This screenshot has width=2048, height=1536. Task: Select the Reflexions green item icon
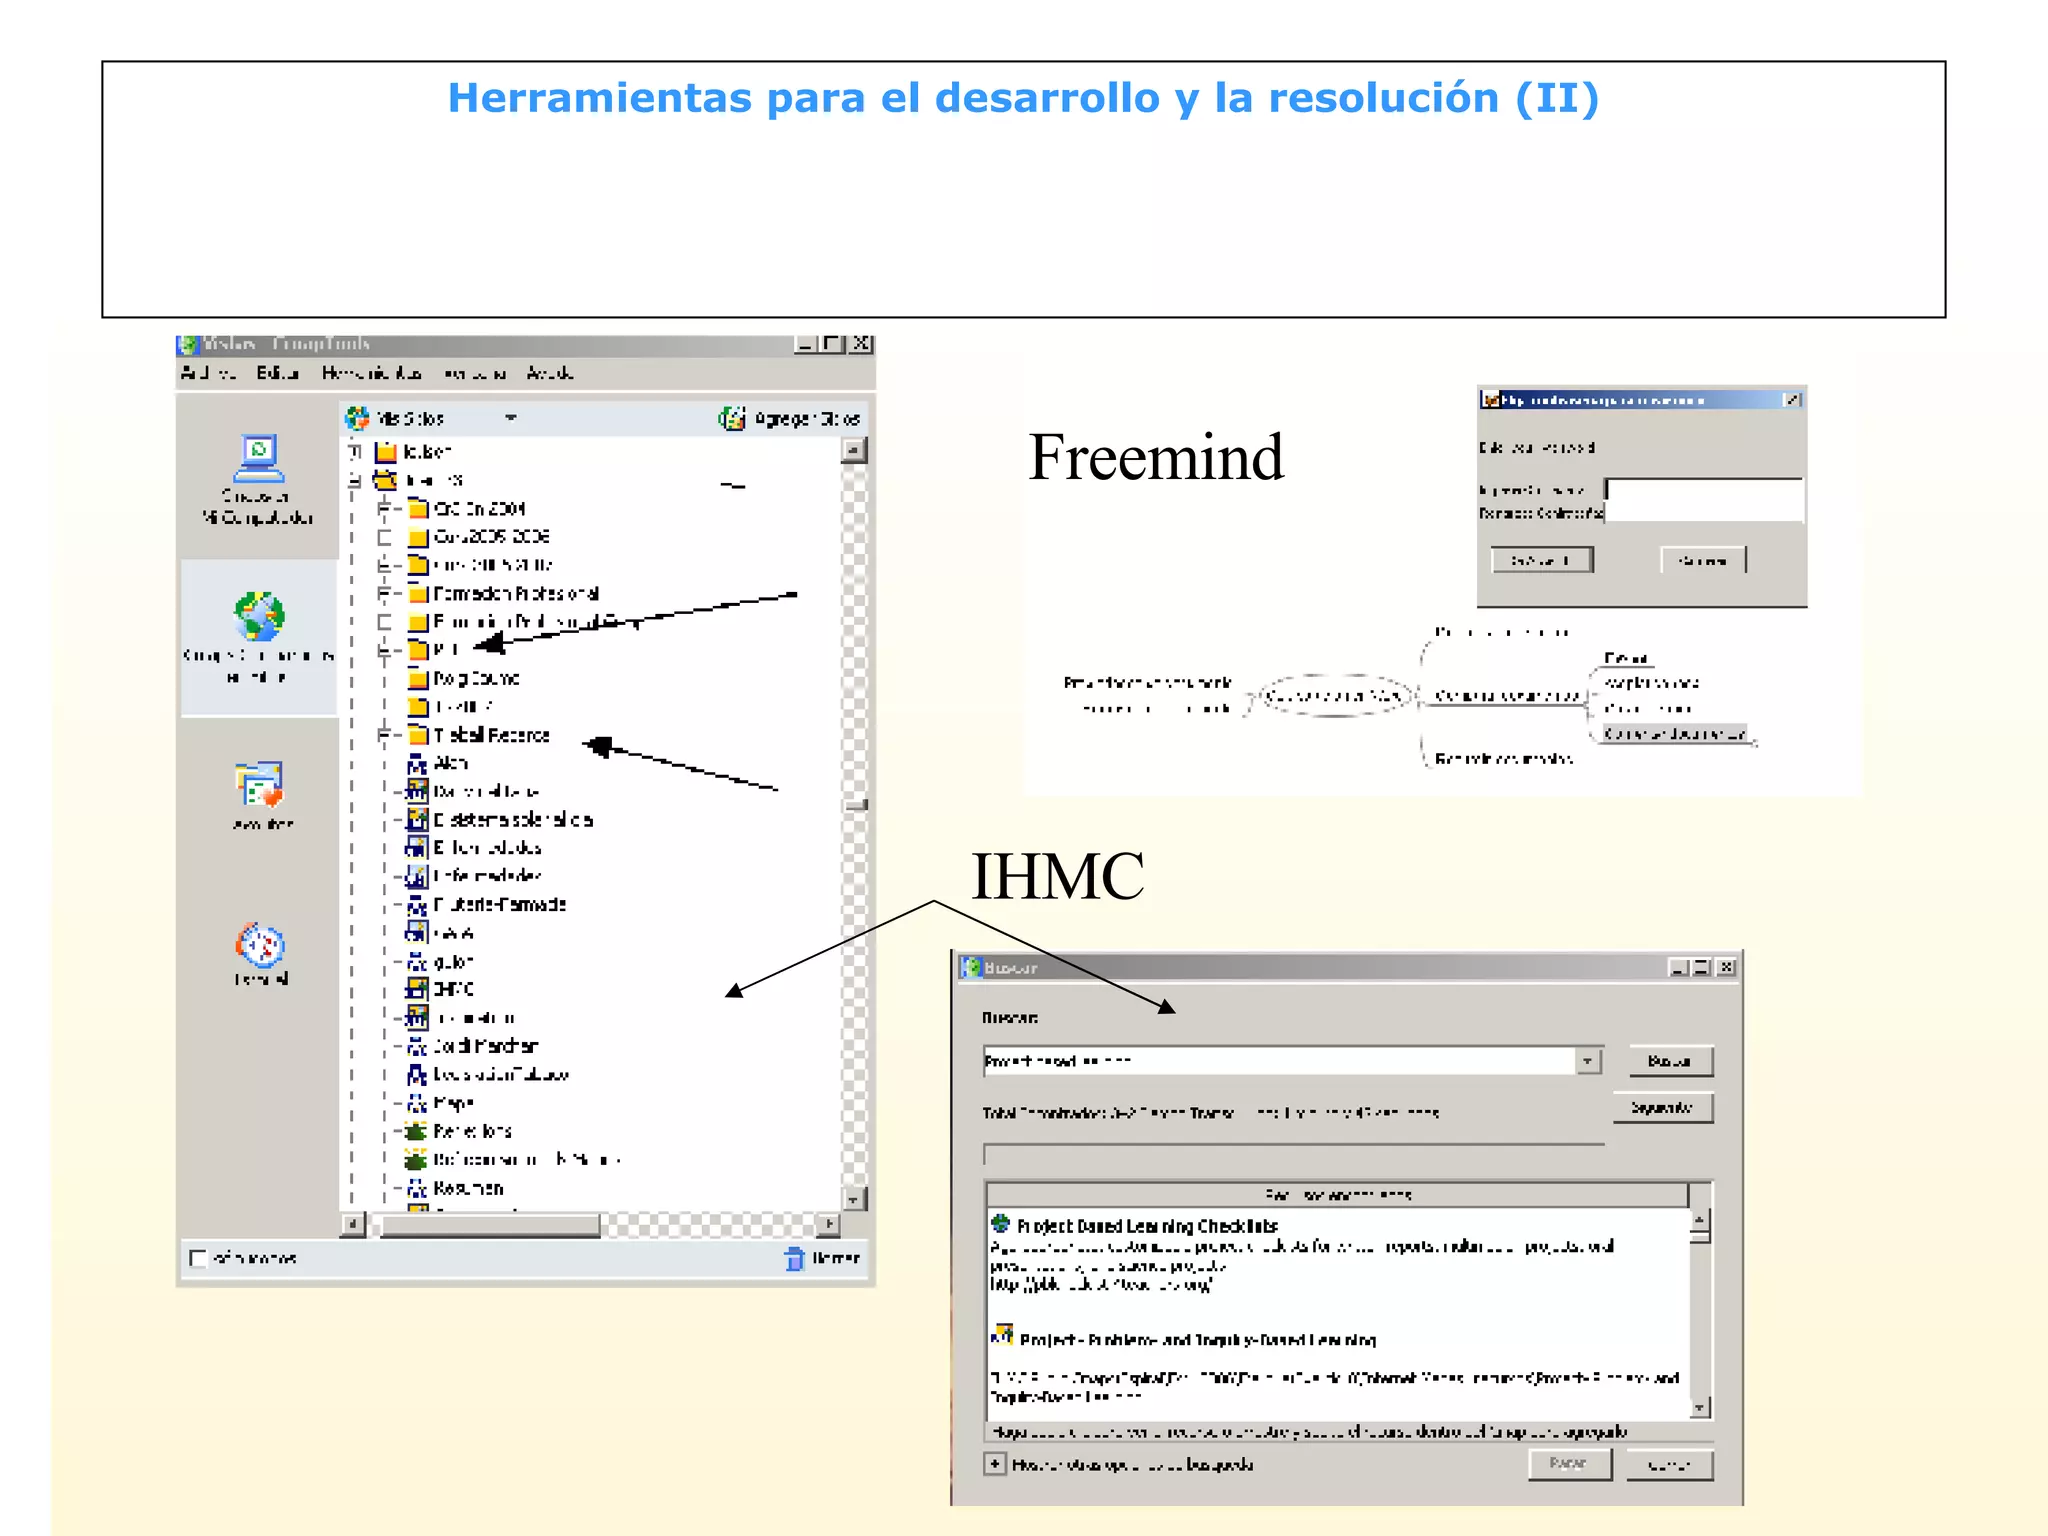point(416,1131)
